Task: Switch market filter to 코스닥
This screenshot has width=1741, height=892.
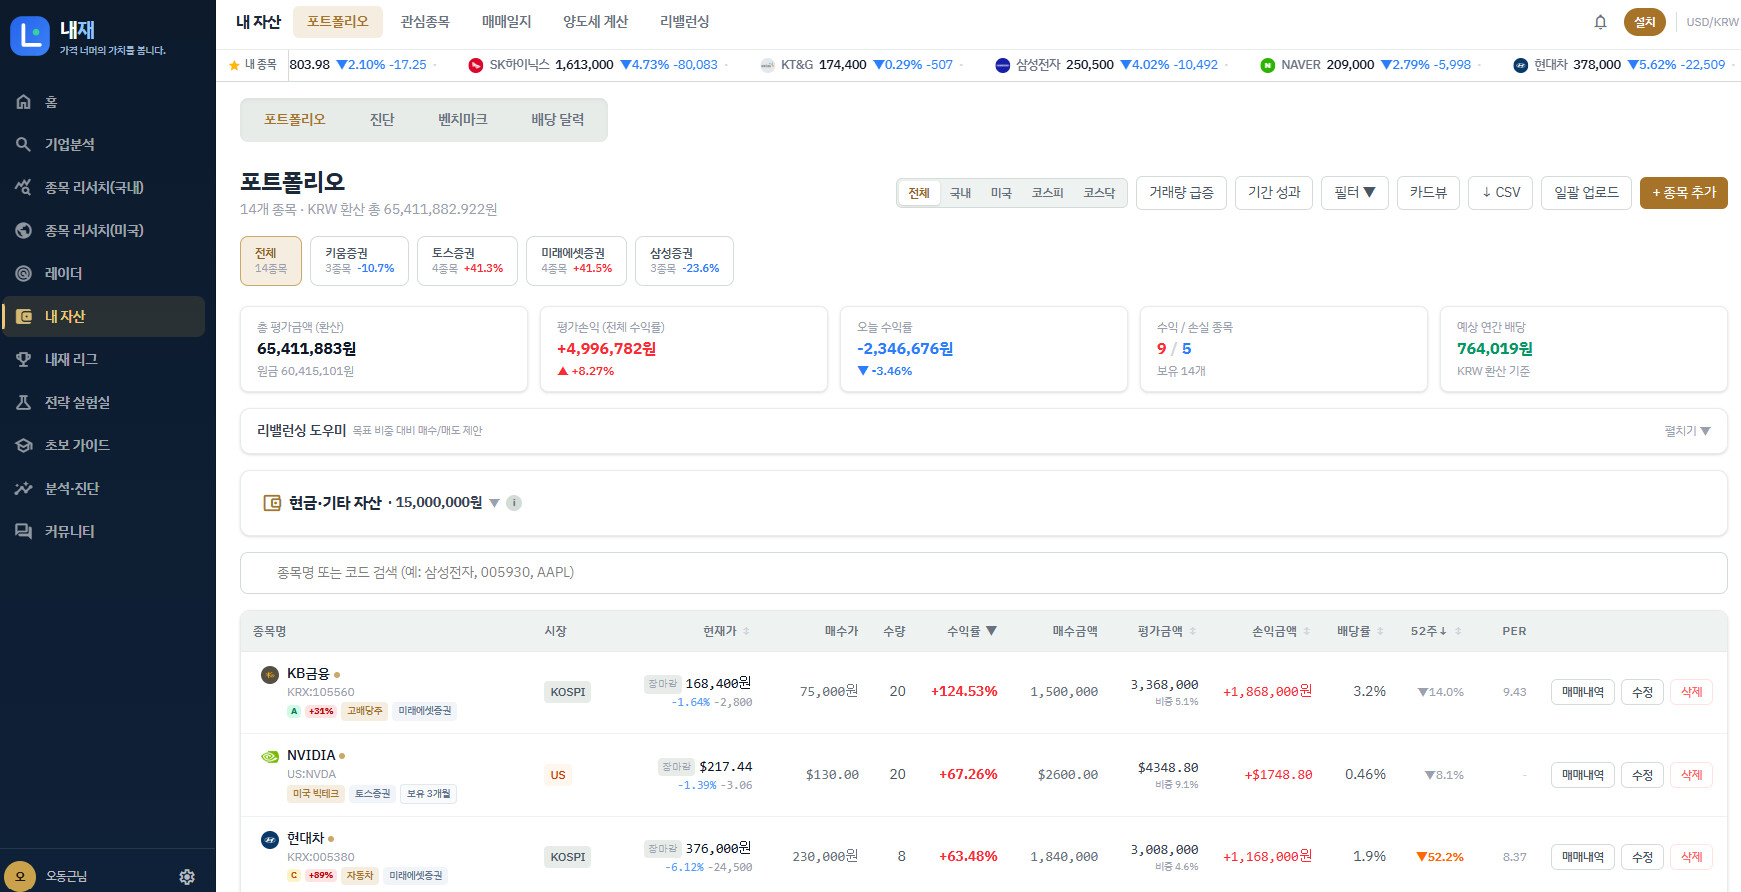Action: 1099,193
